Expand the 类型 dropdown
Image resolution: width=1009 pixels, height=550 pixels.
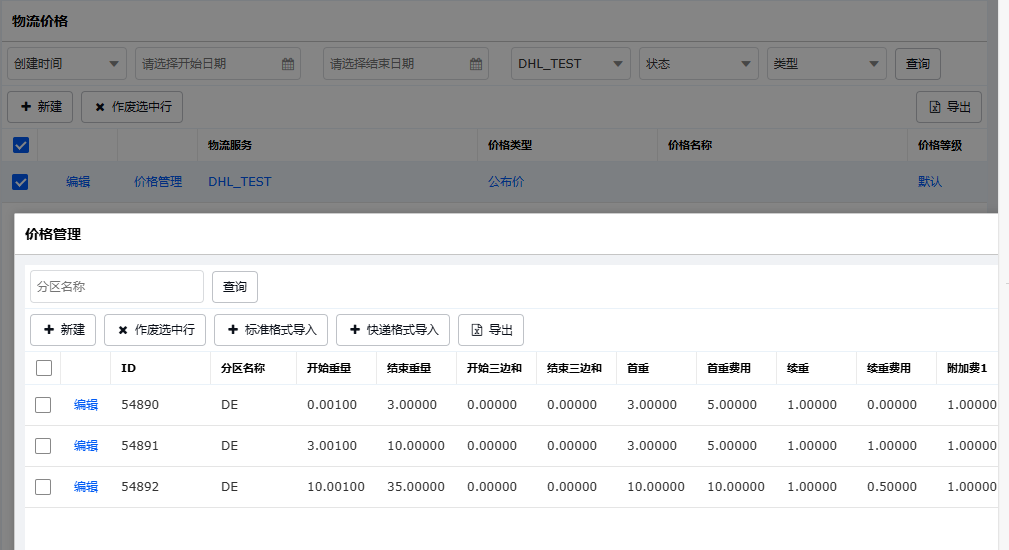pos(827,64)
